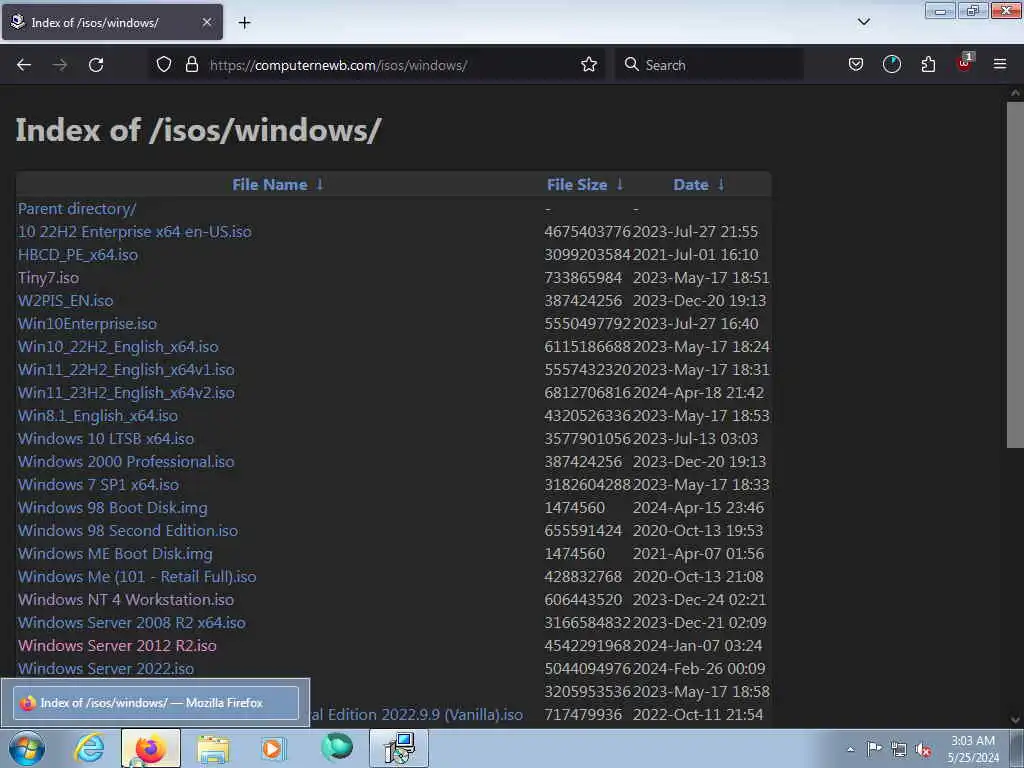Click Windows 10 LTSB x64.iso
This screenshot has height=768, width=1024.
point(106,439)
